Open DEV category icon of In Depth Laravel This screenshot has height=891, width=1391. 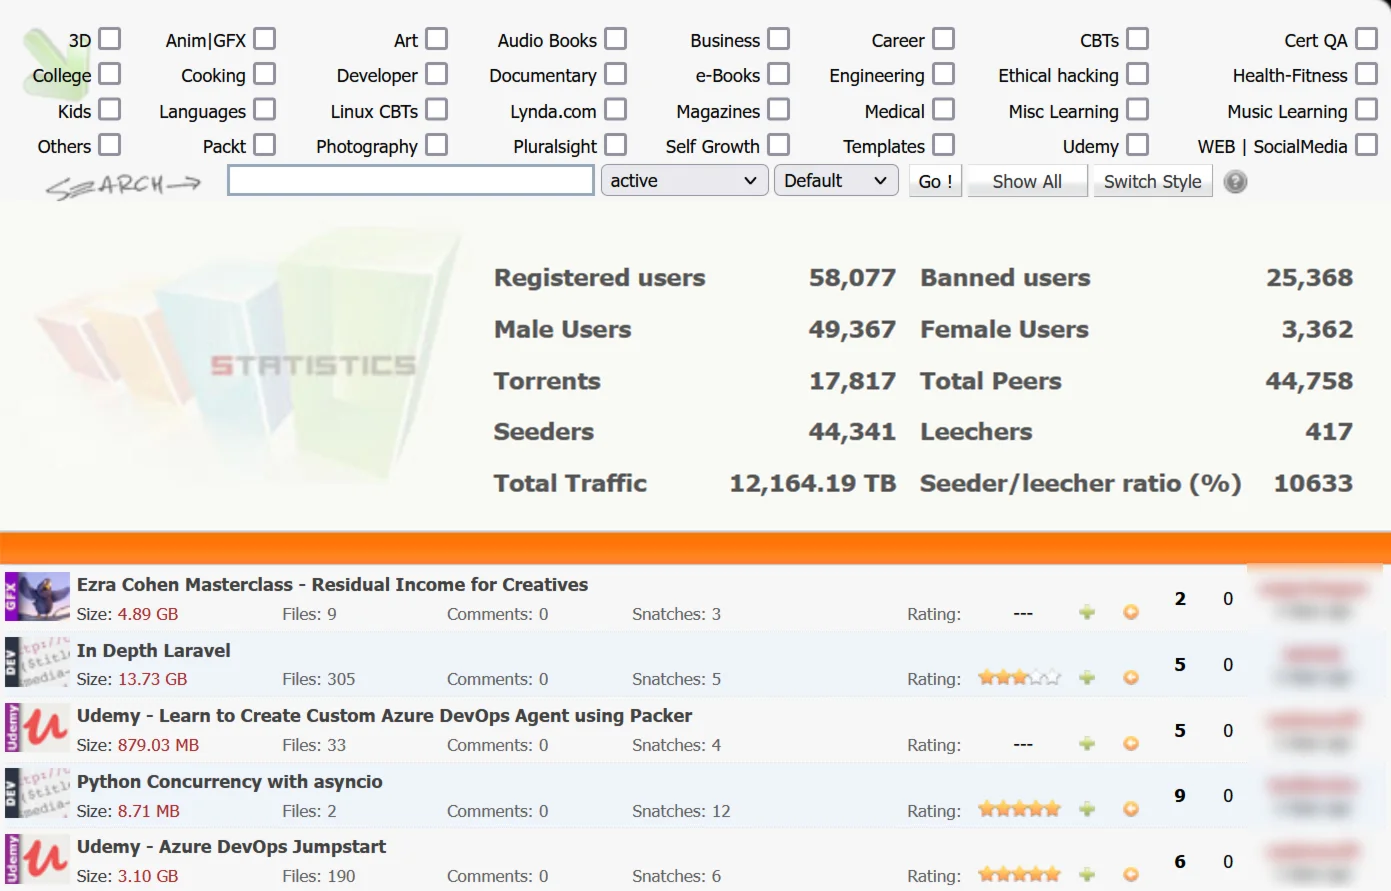click(37, 663)
